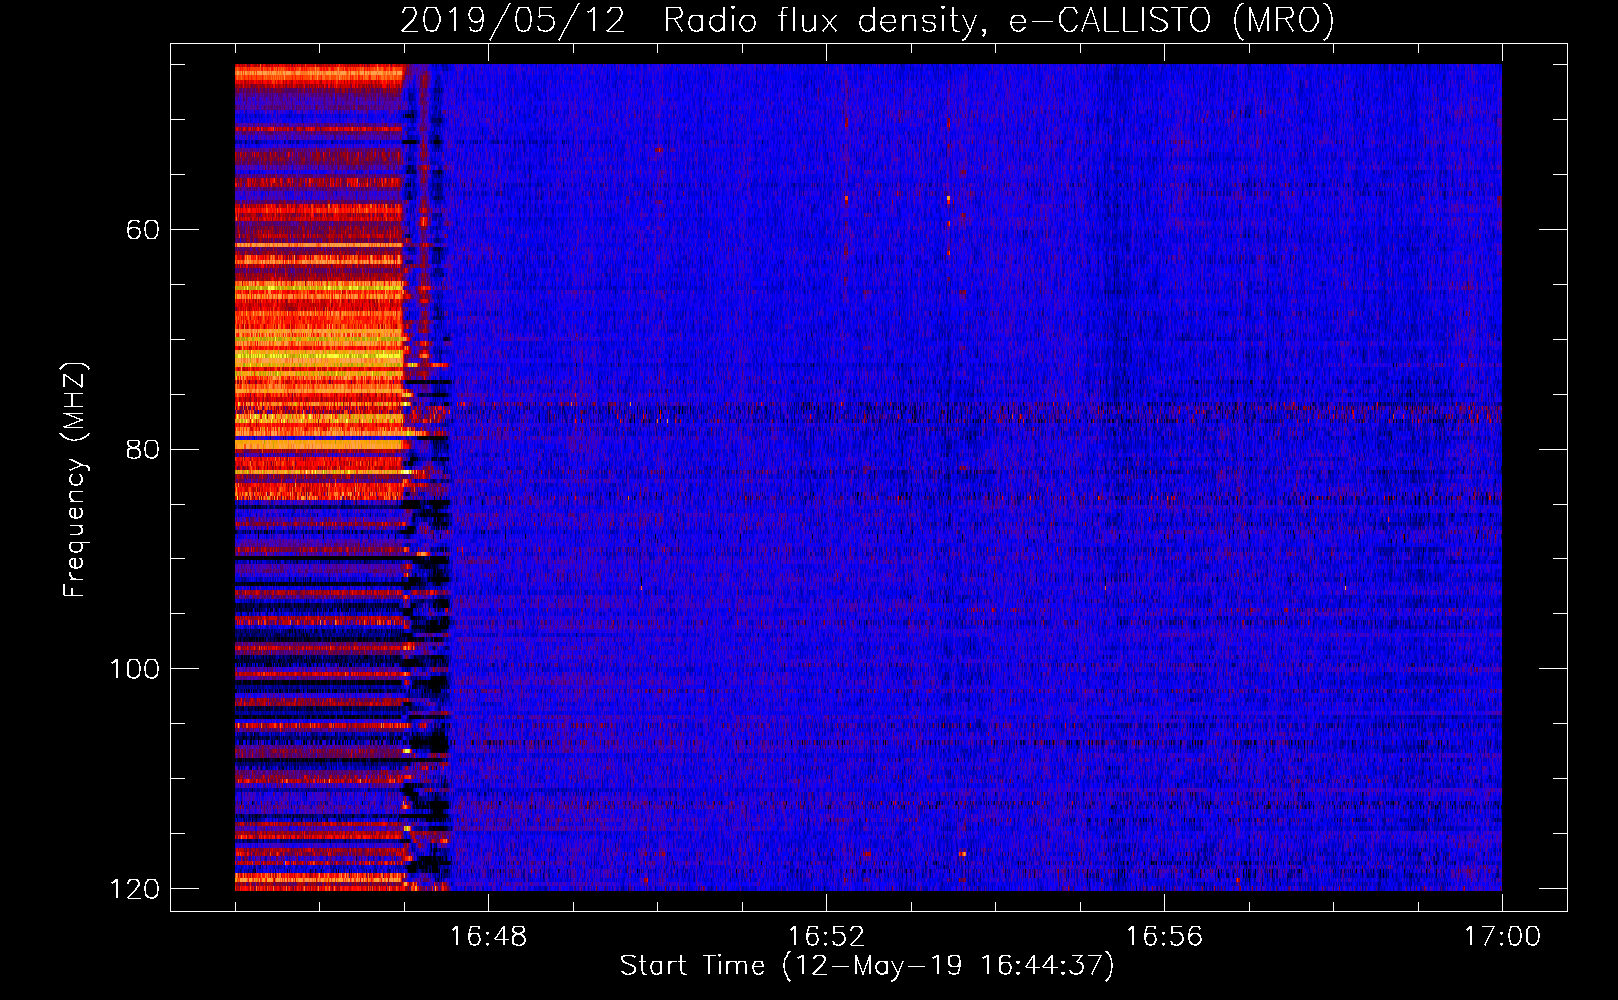Click the 'Frequency (MHZ)' axis label
The image size is (1618, 1000).
coord(75,479)
